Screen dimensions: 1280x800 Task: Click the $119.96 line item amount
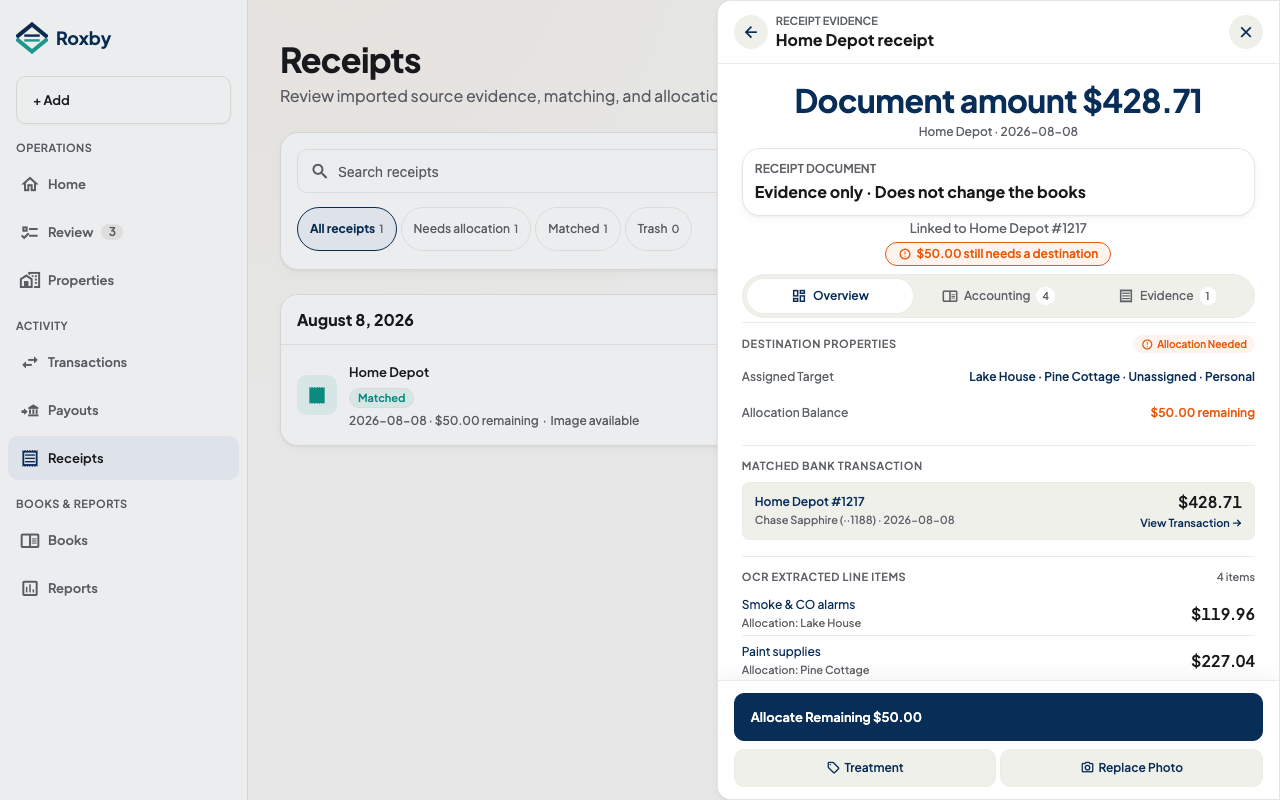coord(1223,614)
